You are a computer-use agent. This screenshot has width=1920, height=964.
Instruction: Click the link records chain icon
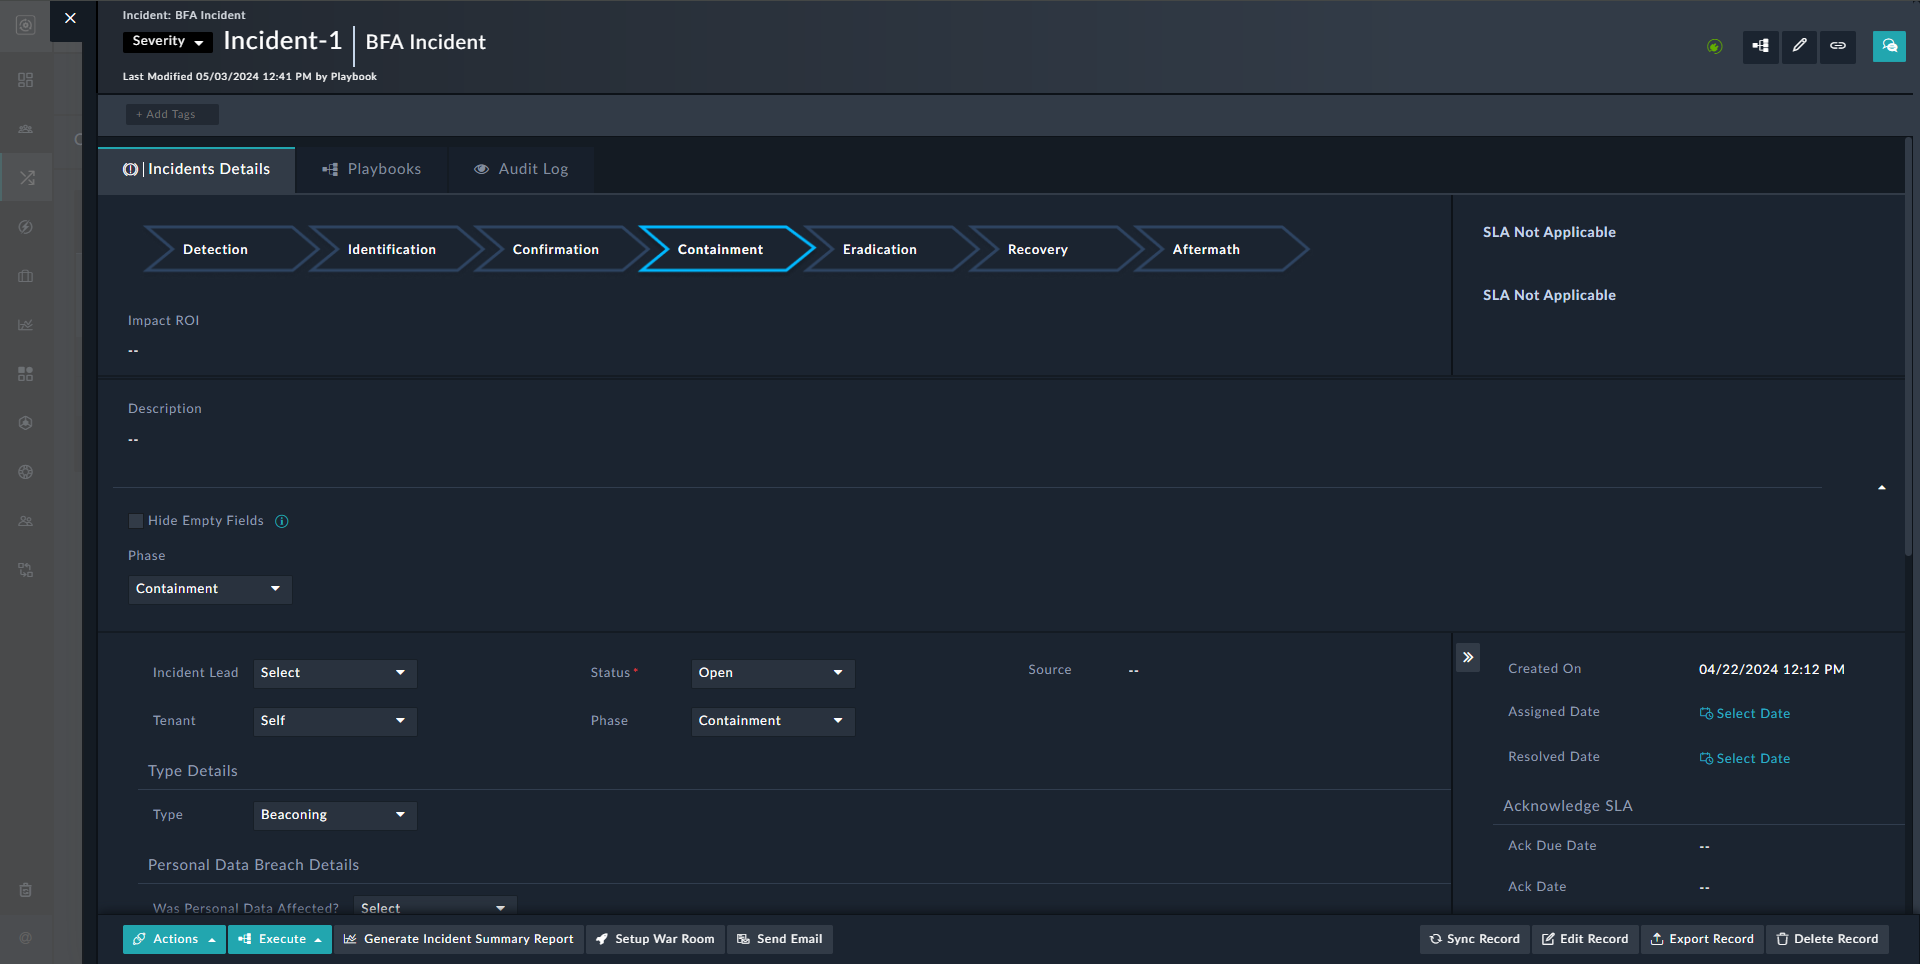click(1838, 46)
